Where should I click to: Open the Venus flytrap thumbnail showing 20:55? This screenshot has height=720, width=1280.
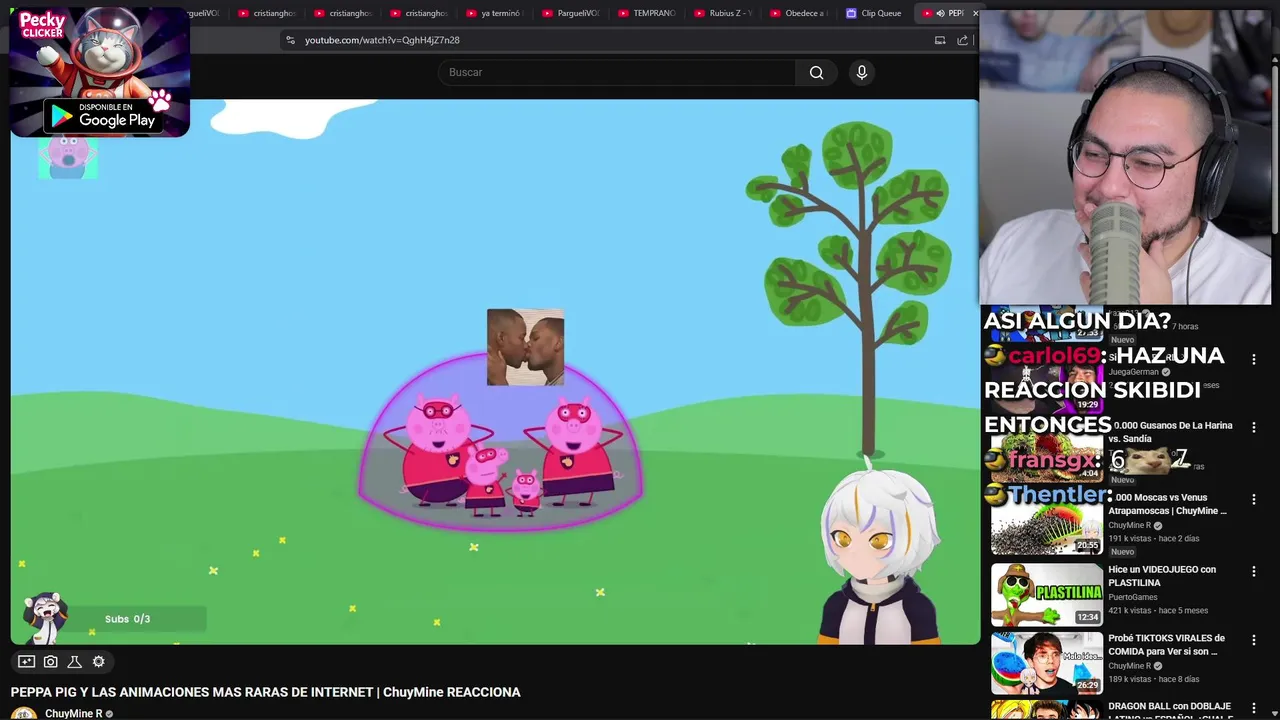click(x=1047, y=523)
